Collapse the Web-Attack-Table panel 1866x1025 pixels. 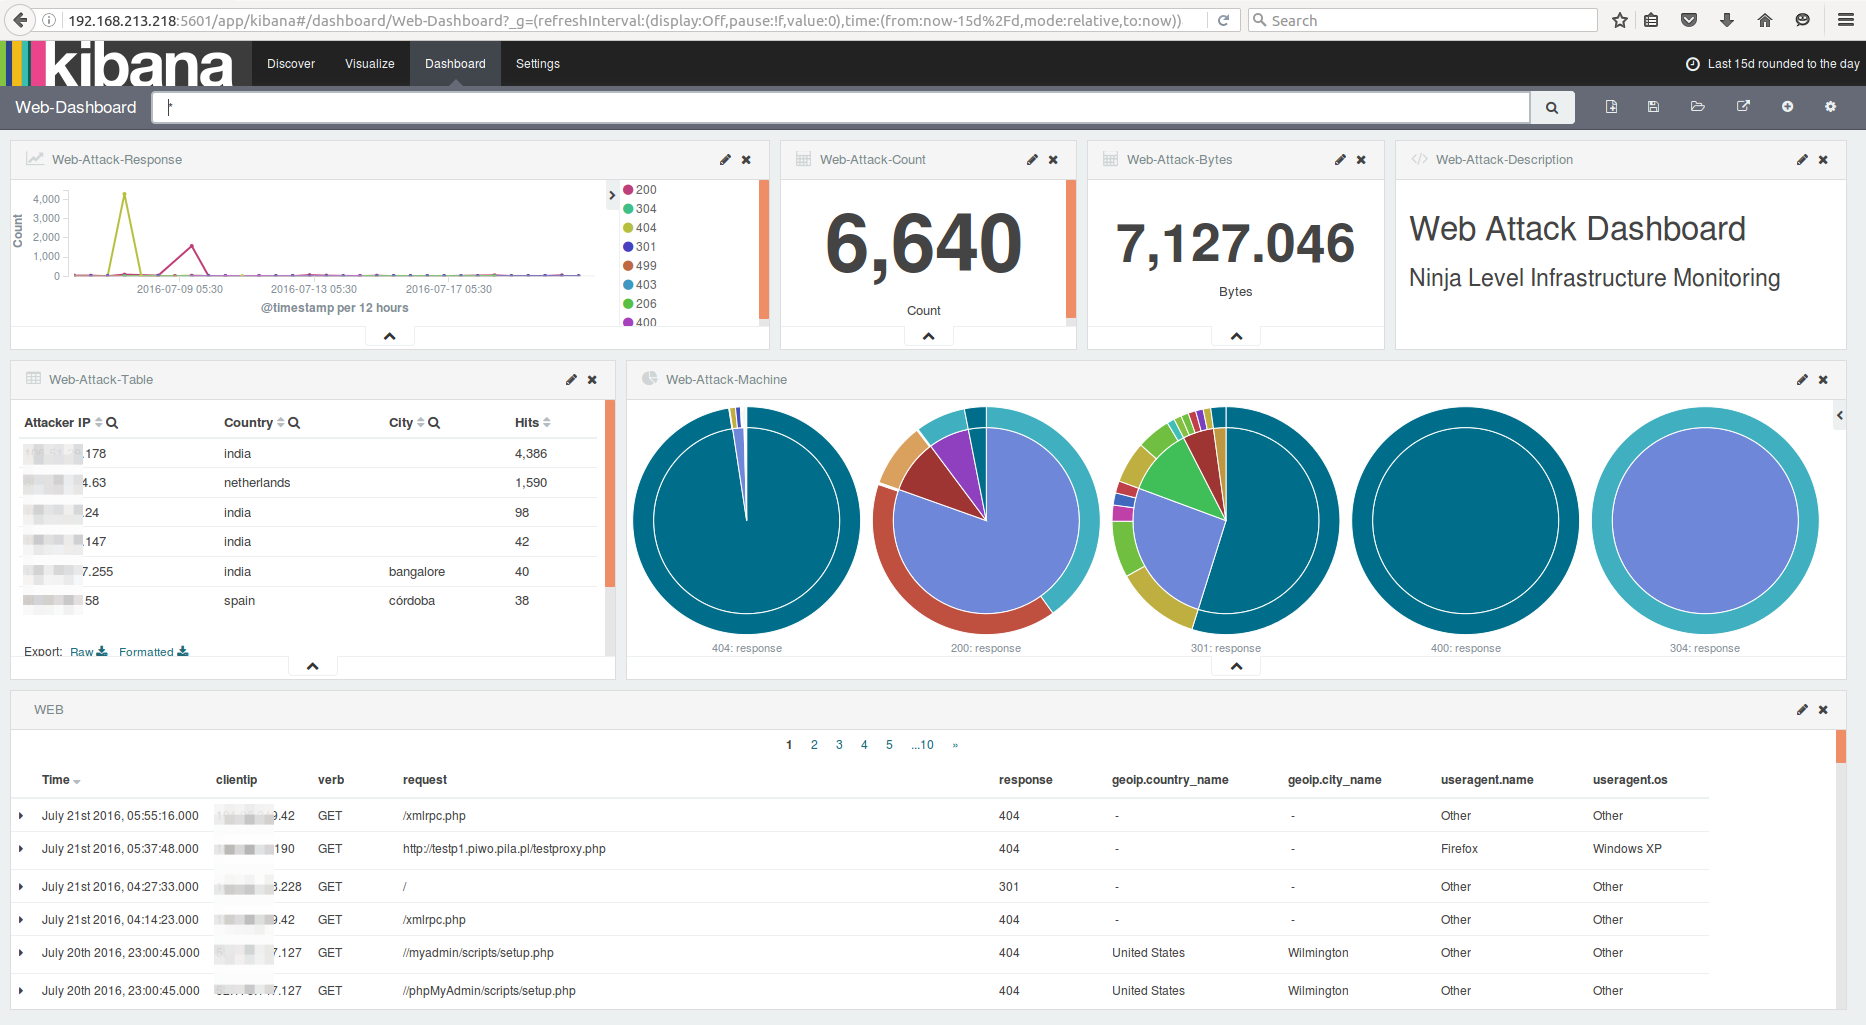pyautogui.click(x=312, y=665)
